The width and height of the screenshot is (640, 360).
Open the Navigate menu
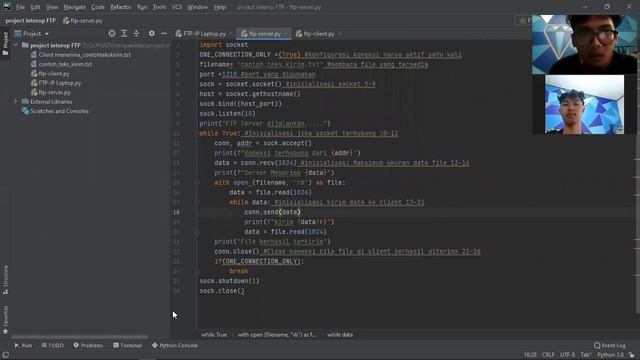tap(74, 7)
